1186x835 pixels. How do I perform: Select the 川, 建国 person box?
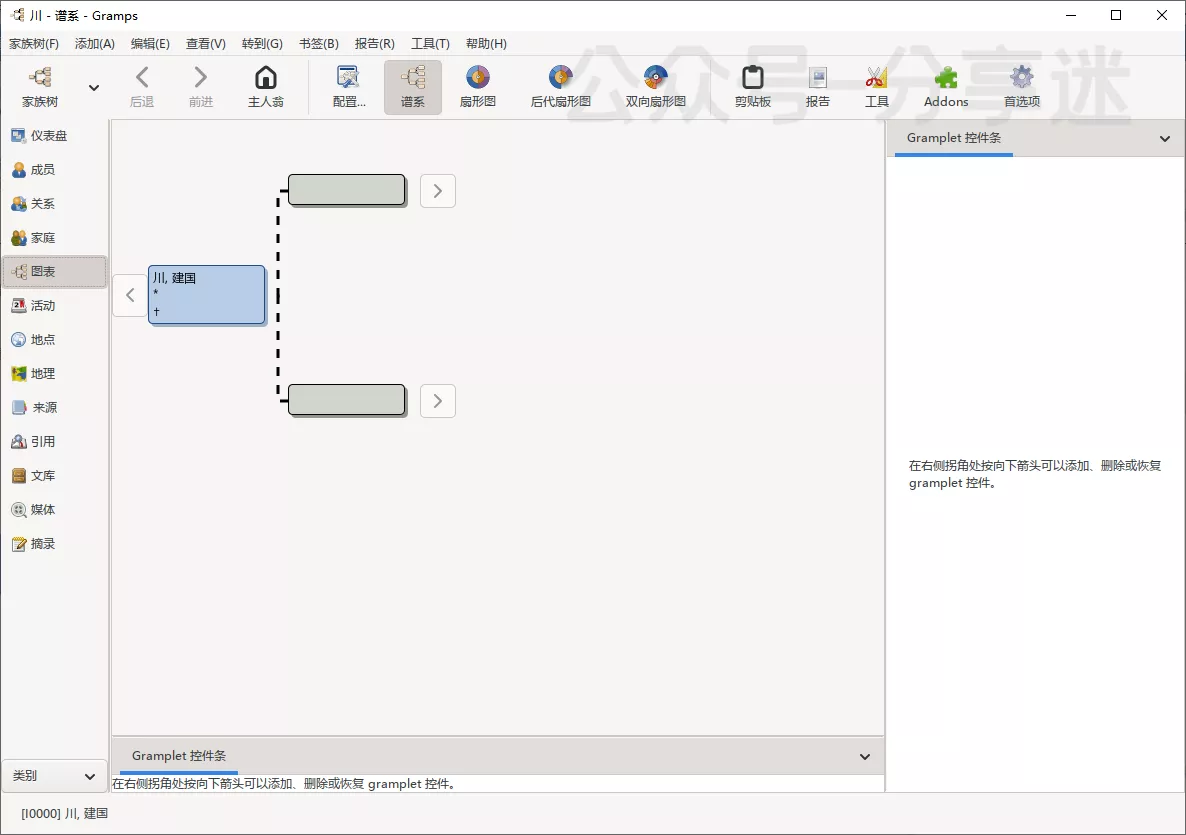tap(207, 295)
